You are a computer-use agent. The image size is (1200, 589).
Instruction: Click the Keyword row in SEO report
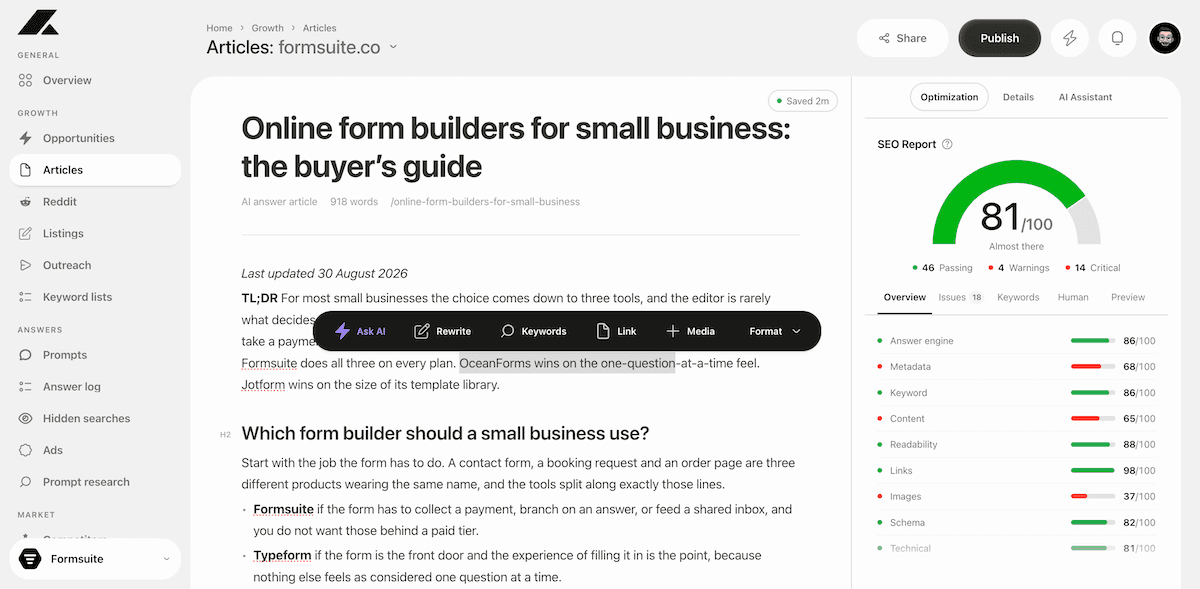[x=1017, y=393]
